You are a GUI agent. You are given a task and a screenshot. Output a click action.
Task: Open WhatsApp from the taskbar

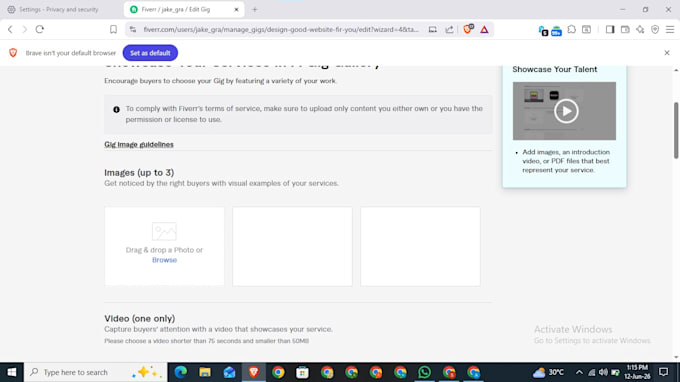[424, 372]
